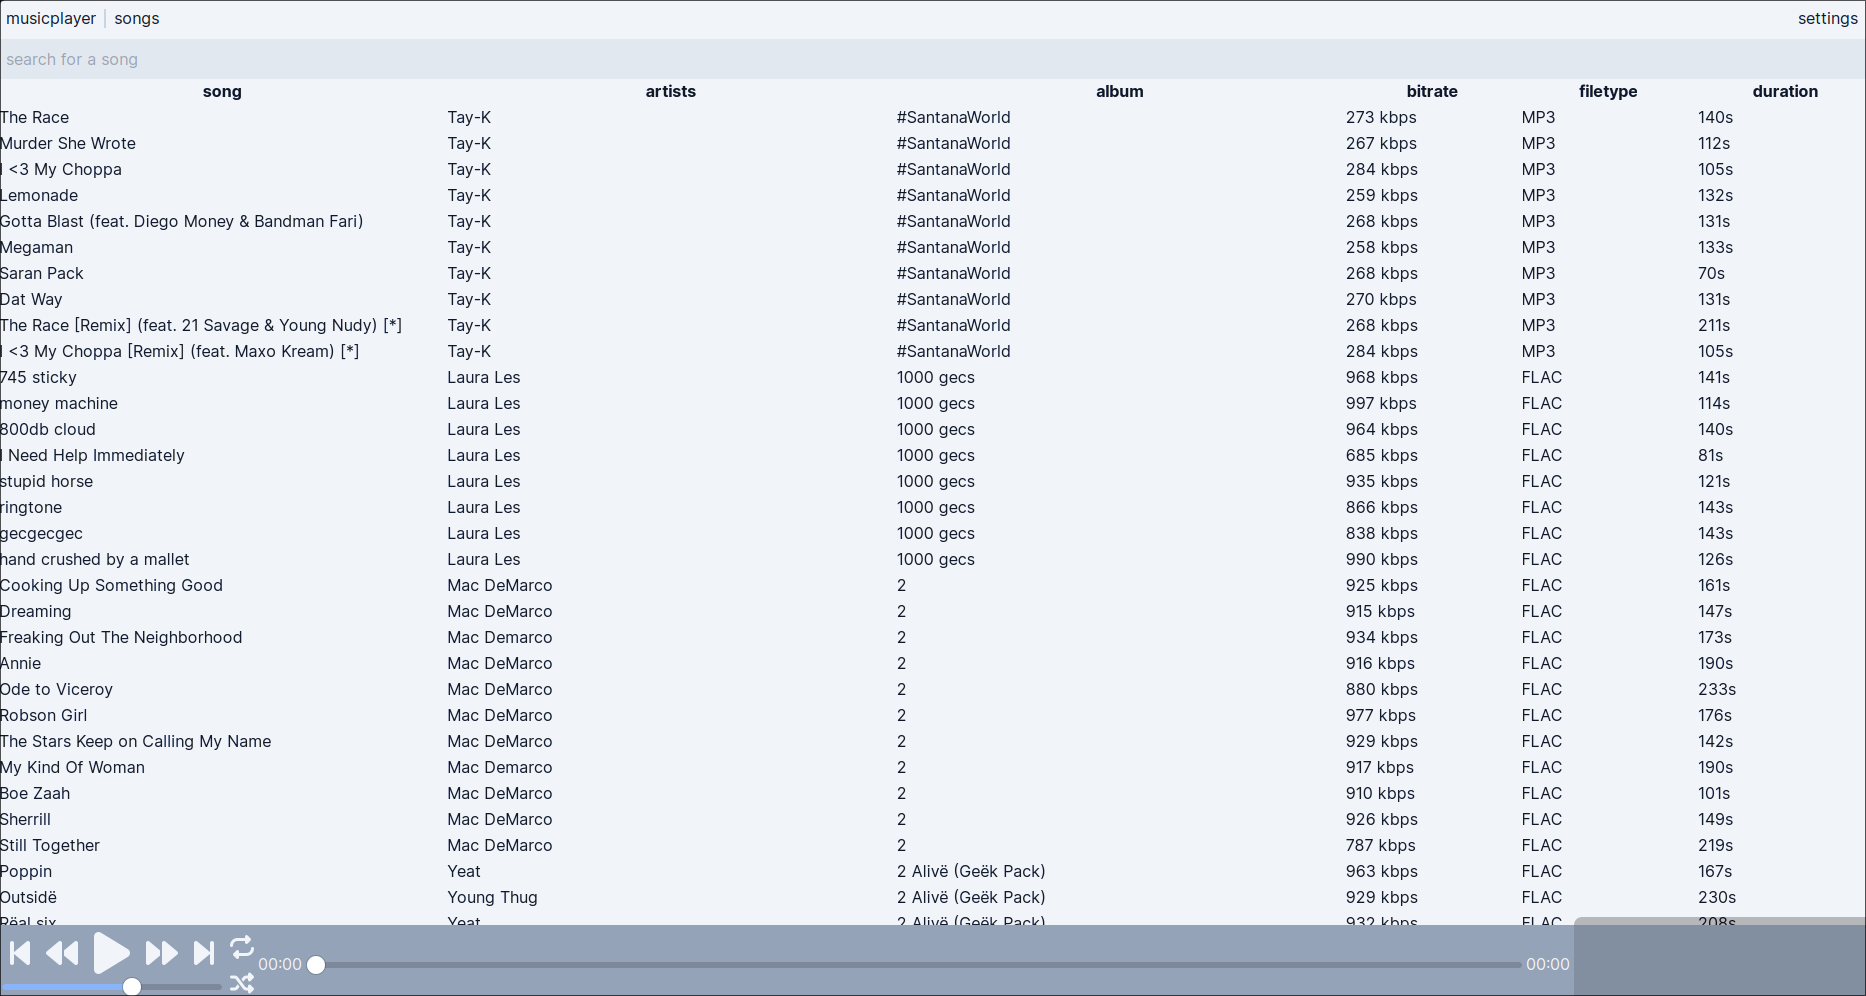Select the song 'The Race'
Screen dimensions: 1866x996
(x=35, y=117)
